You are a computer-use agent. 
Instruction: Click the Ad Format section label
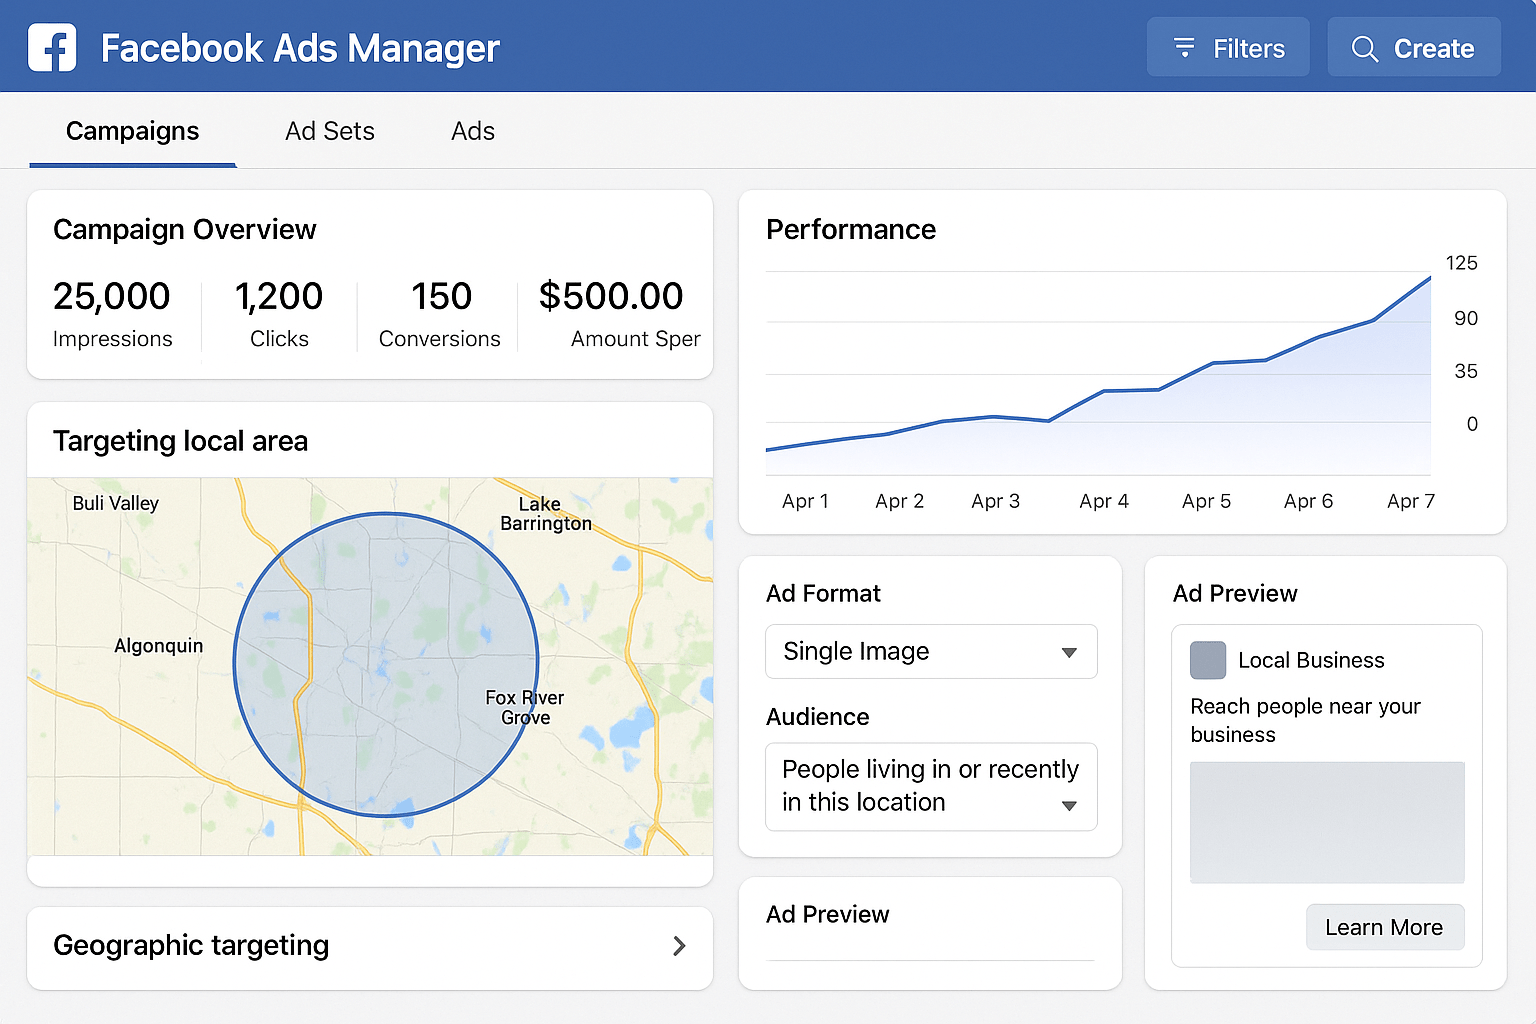click(823, 593)
